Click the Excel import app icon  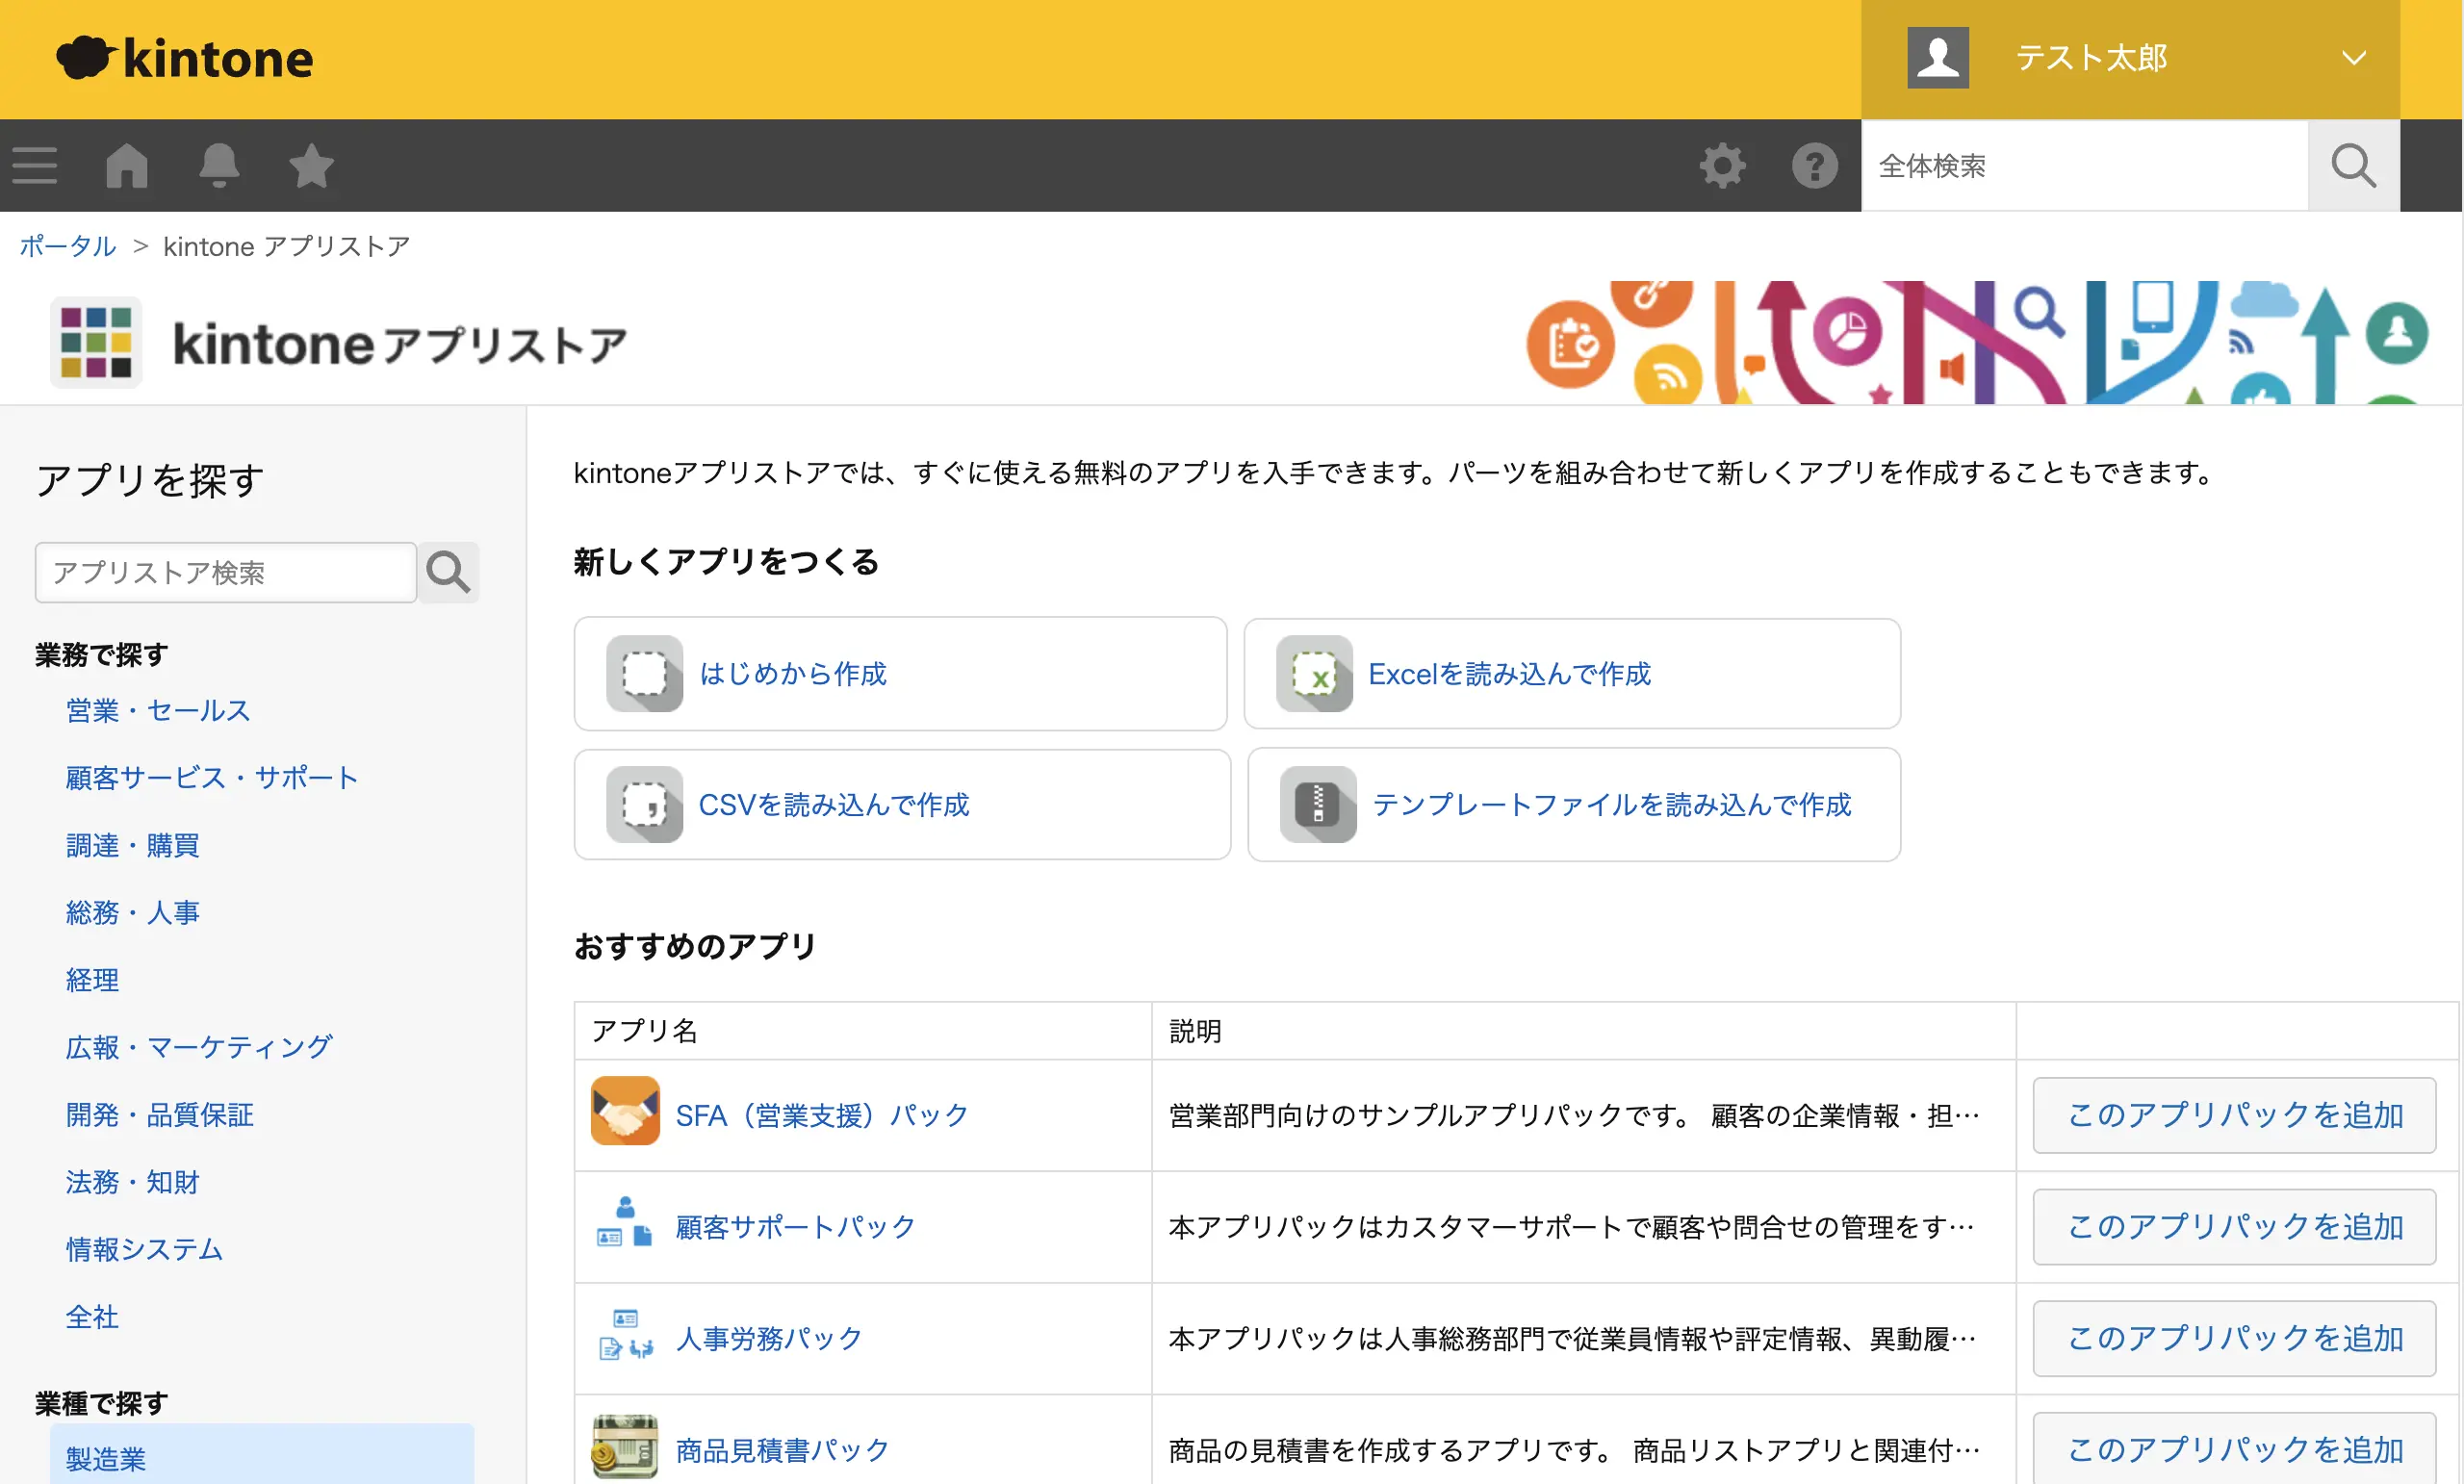point(1314,673)
